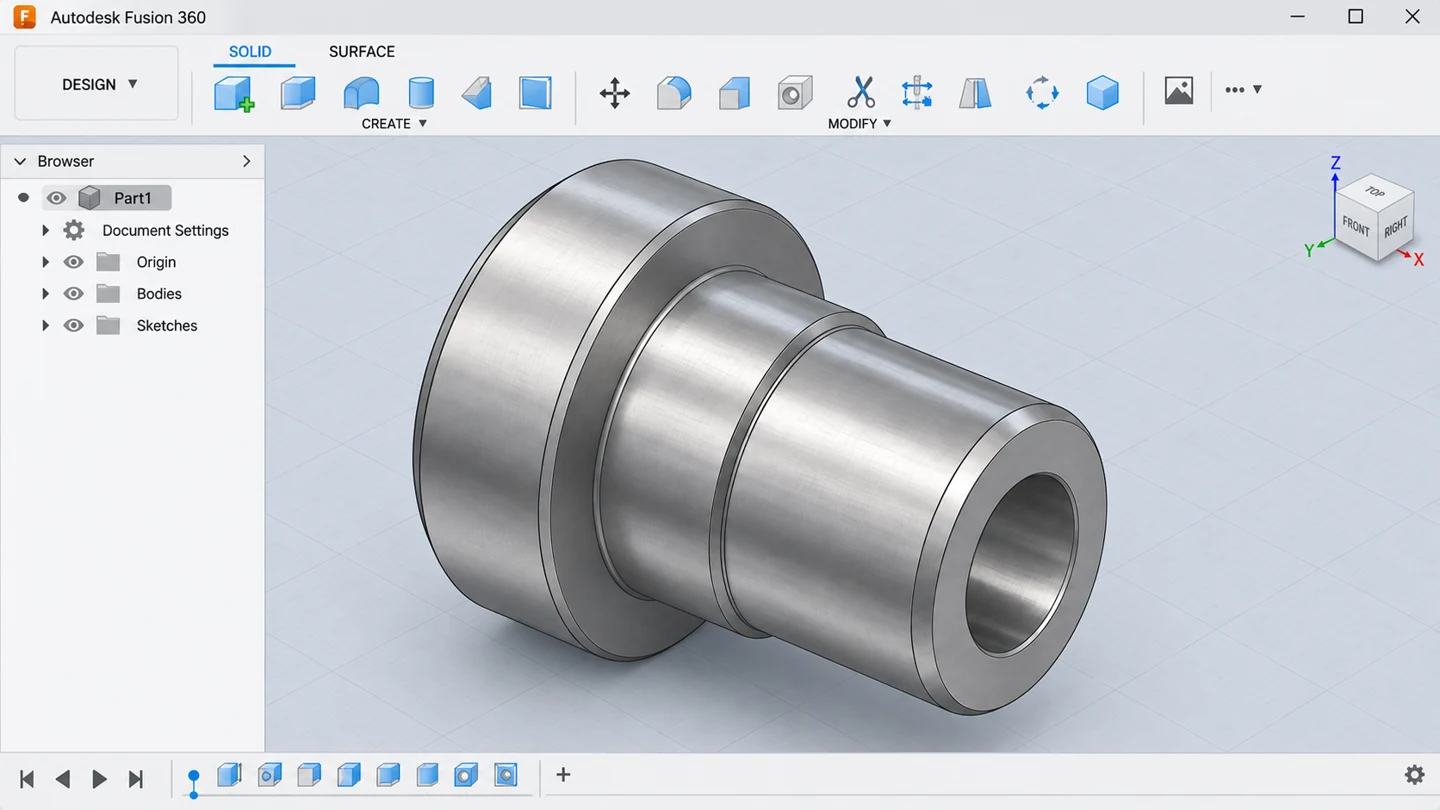Screen dimensions: 1440x810
Task: Step back one timeline feature
Action: pos(62,778)
